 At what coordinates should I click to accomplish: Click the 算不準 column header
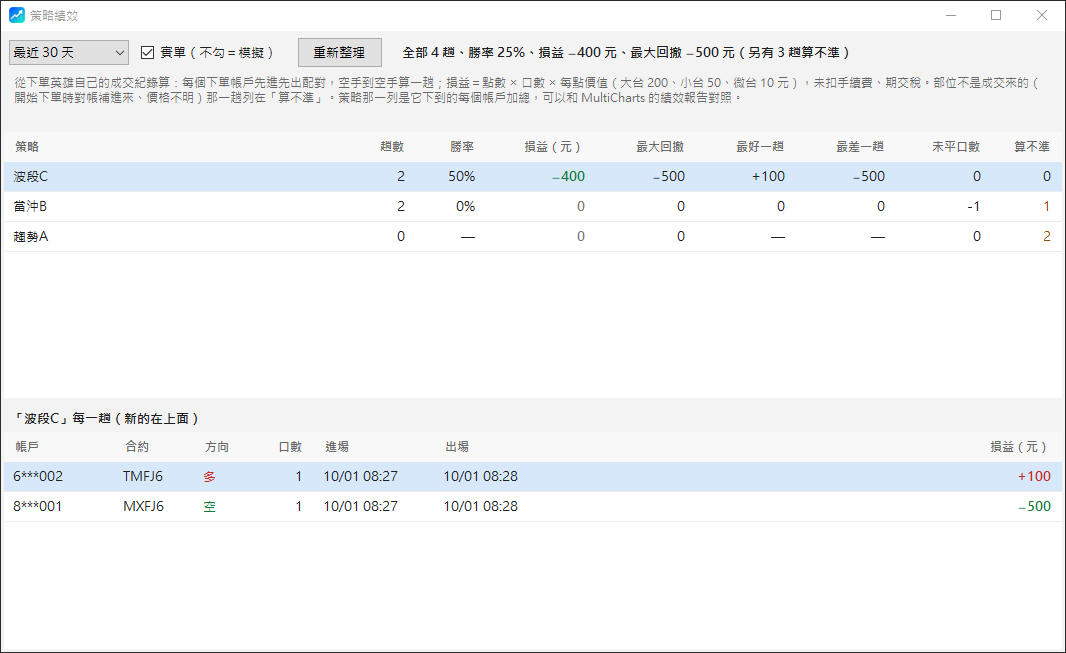coord(1032,147)
